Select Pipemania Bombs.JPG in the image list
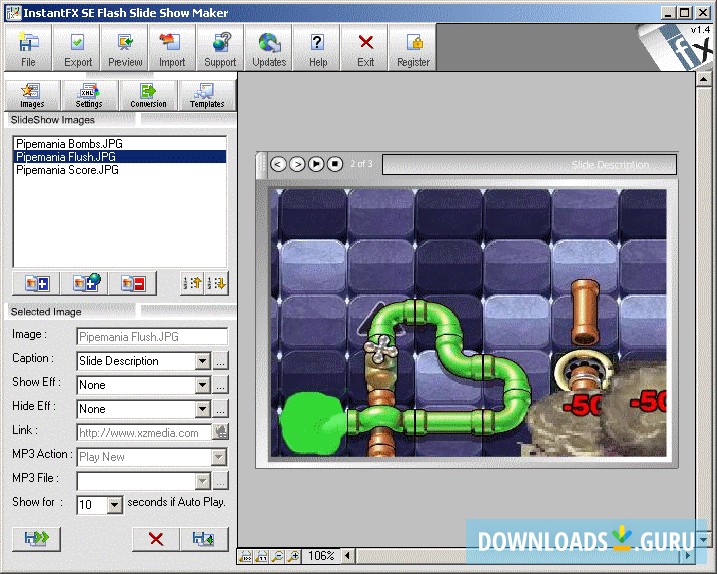 click(x=120, y=144)
